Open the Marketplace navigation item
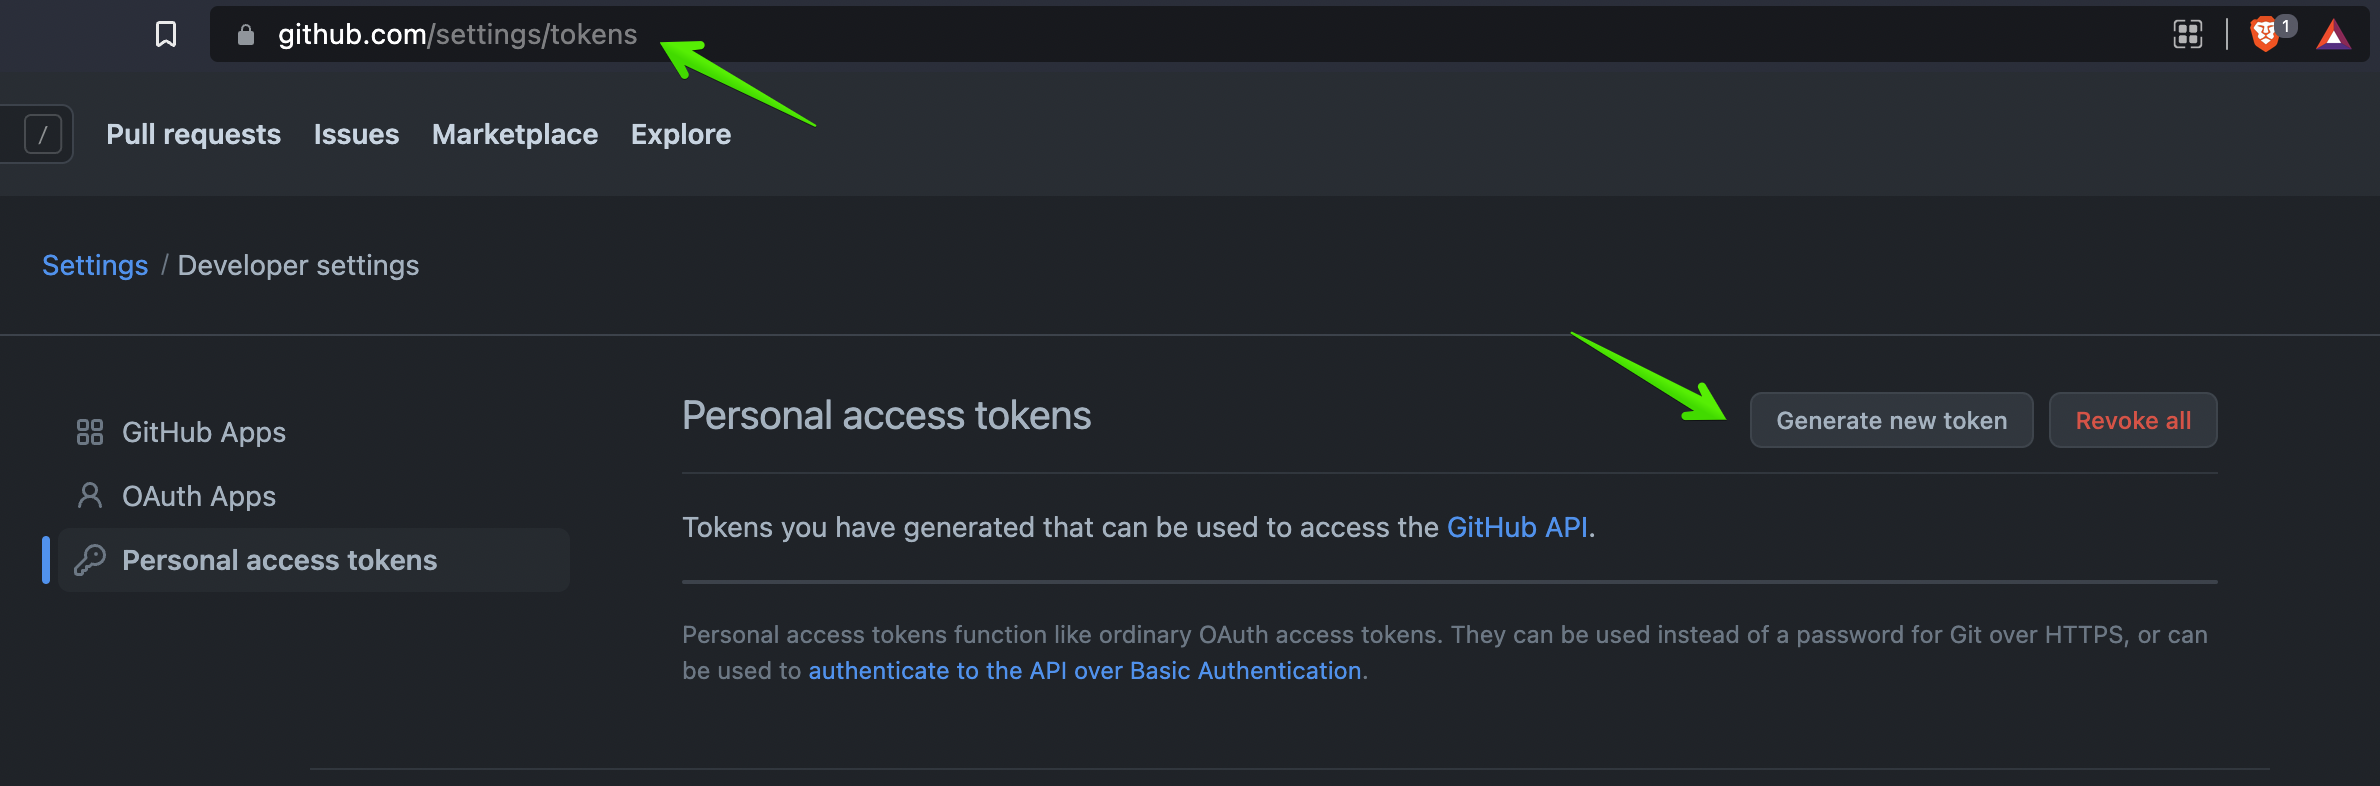Viewport: 2380px width, 786px height. [x=514, y=134]
